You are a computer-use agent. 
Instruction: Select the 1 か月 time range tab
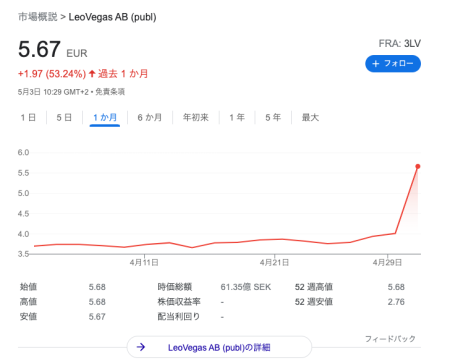pyautogui.click(x=105, y=117)
